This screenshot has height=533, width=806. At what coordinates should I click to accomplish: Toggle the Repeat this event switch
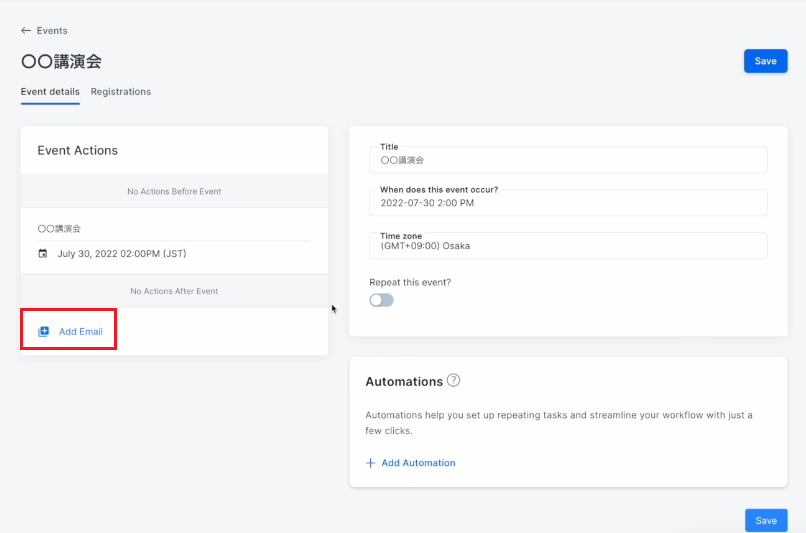click(381, 300)
